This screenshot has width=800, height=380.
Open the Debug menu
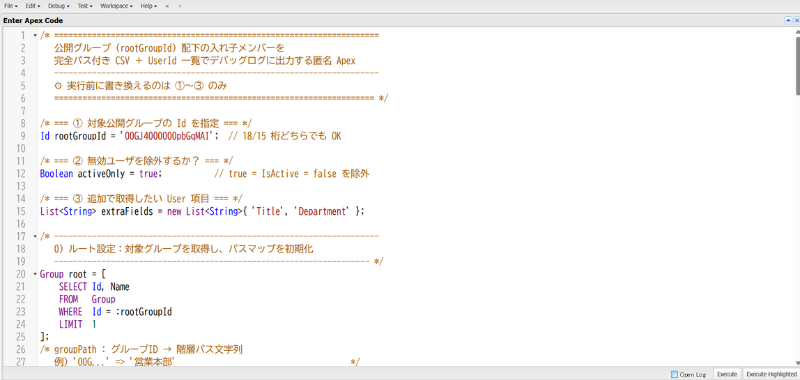(x=59, y=6)
